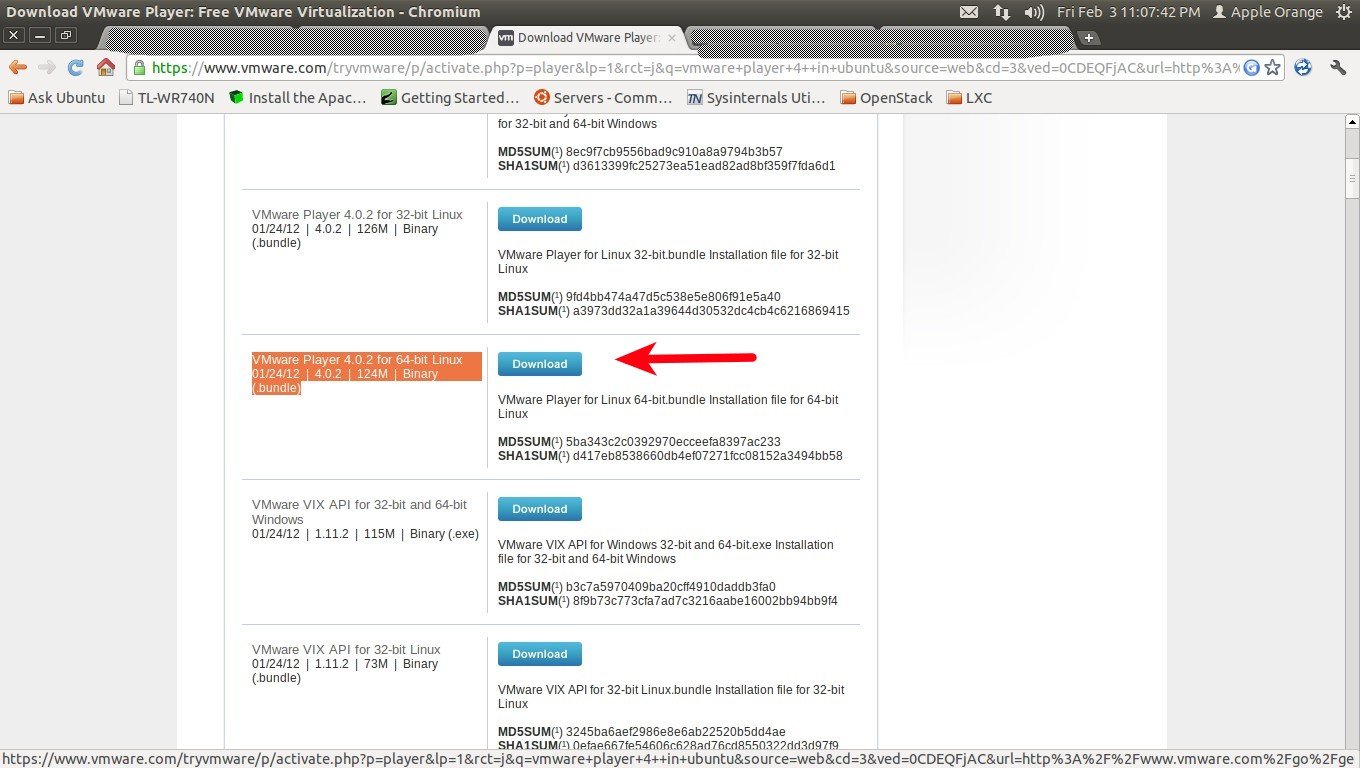Go back to the previous page
1360x768 pixels.
[18, 67]
